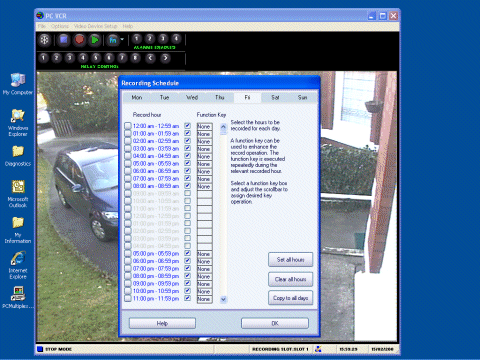Open the File menu in PC VCR
Image resolution: width=480 pixels, height=360 pixels.
42,26
